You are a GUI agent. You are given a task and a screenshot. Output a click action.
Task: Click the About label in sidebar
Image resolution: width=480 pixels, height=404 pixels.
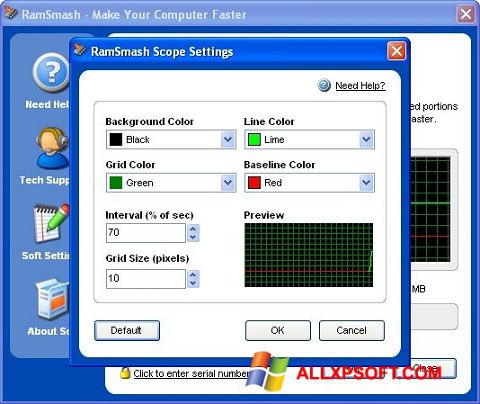[x=48, y=331]
